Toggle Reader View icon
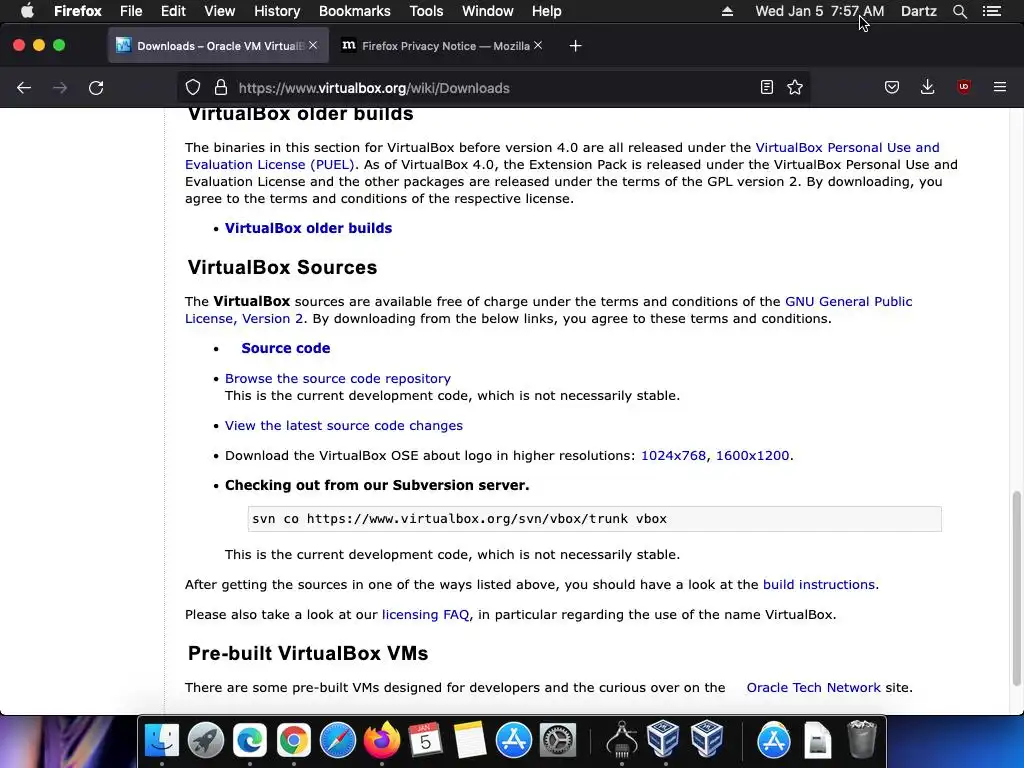 click(x=767, y=88)
